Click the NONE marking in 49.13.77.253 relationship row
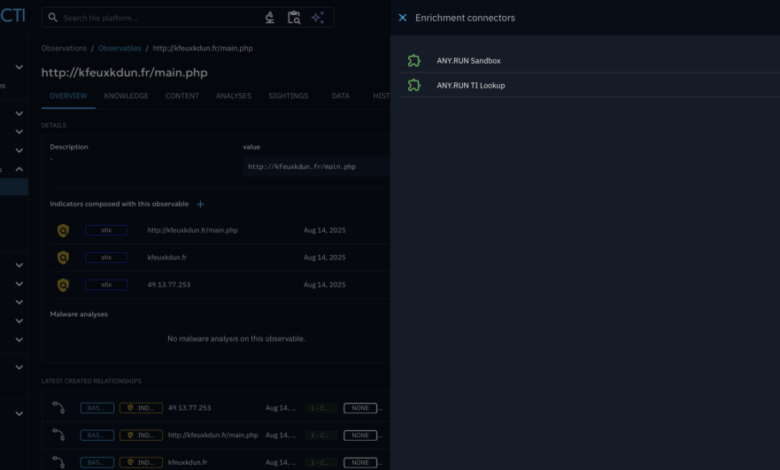The image size is (780, 470). point(360,408)
